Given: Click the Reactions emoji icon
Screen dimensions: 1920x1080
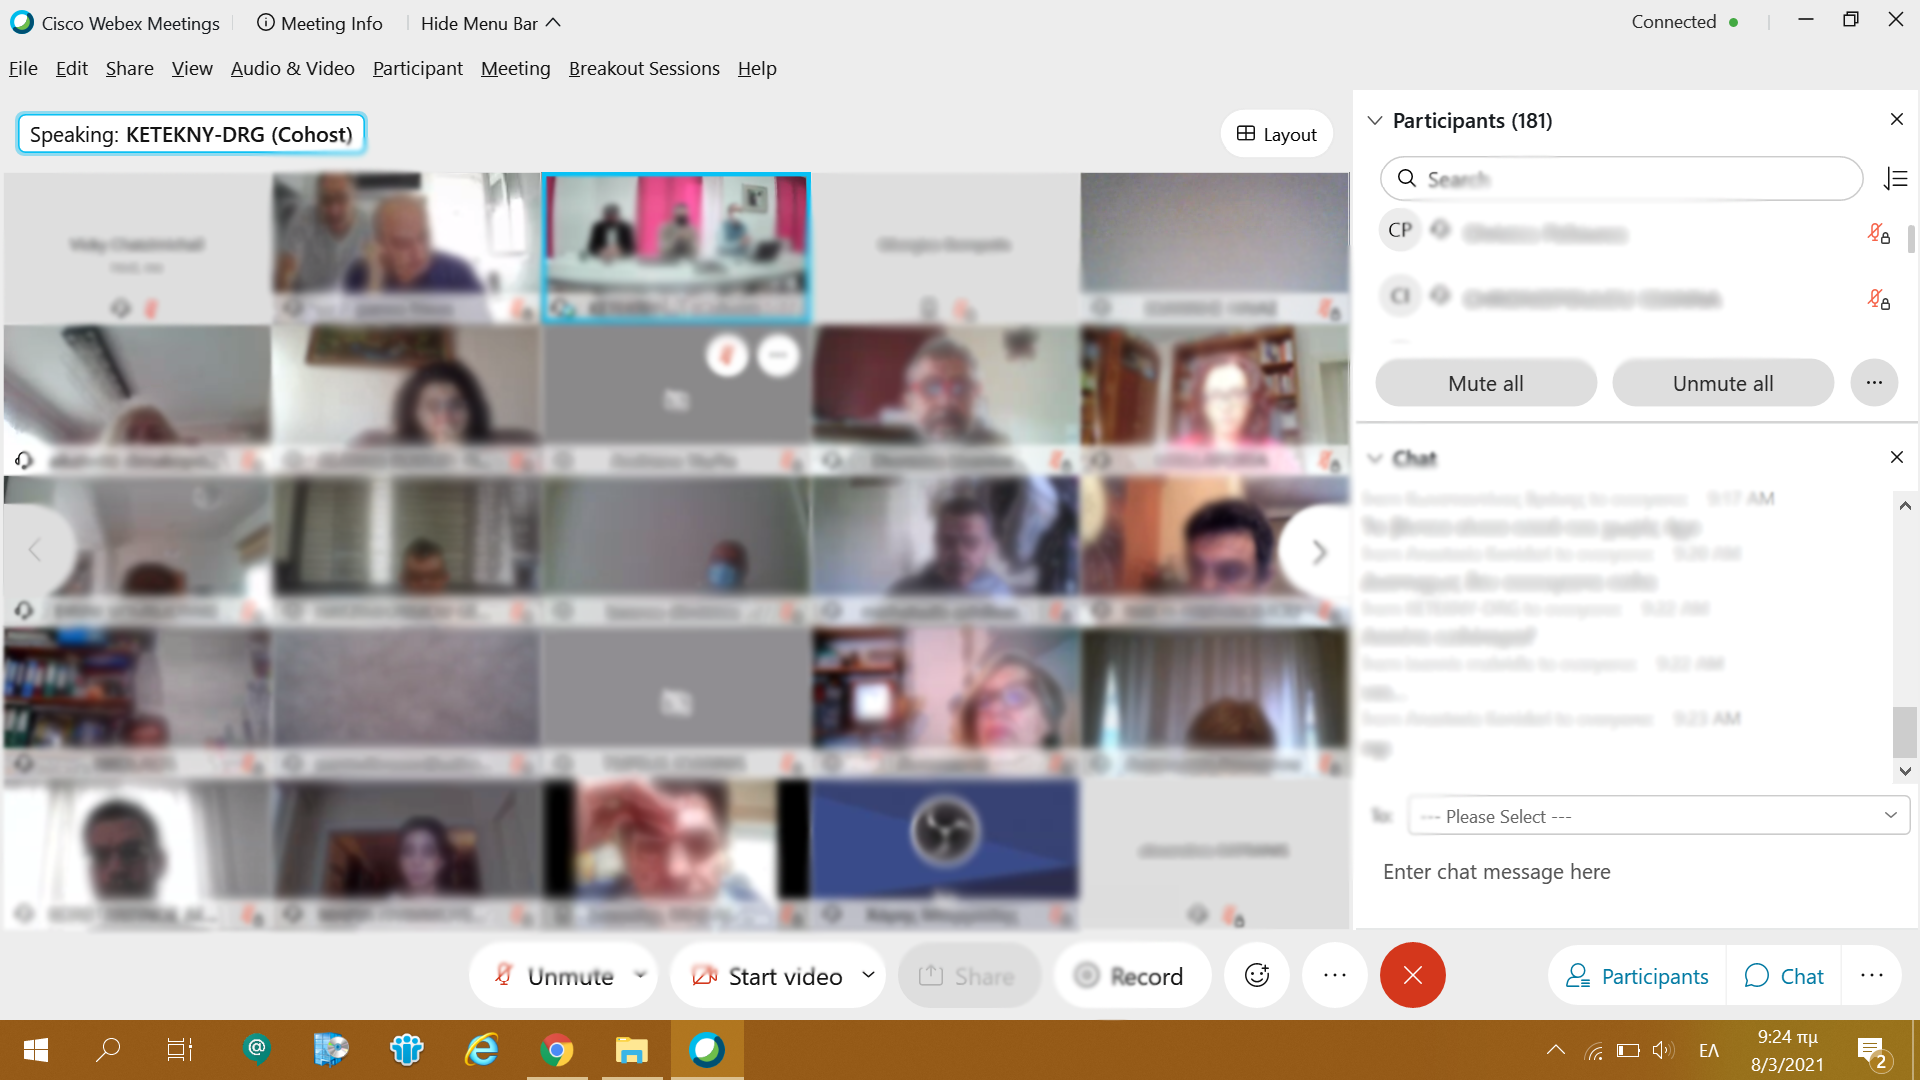Looking at the screenshot, I should coord(1257,976).
